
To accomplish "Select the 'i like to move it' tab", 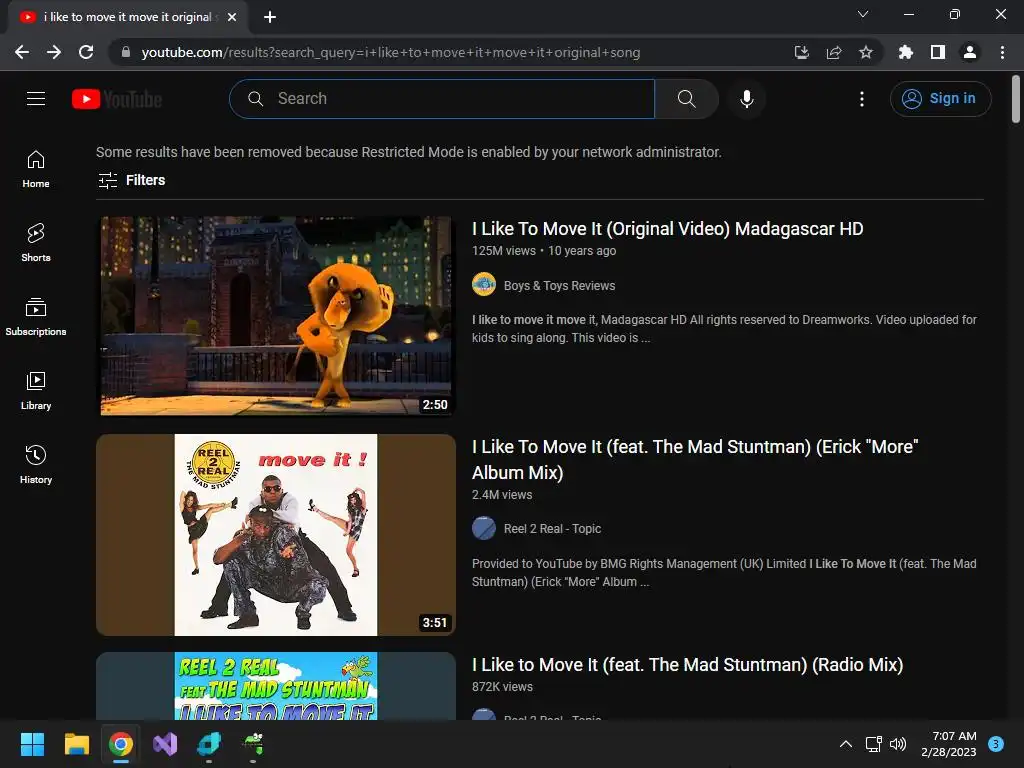I will coord(128,17).
